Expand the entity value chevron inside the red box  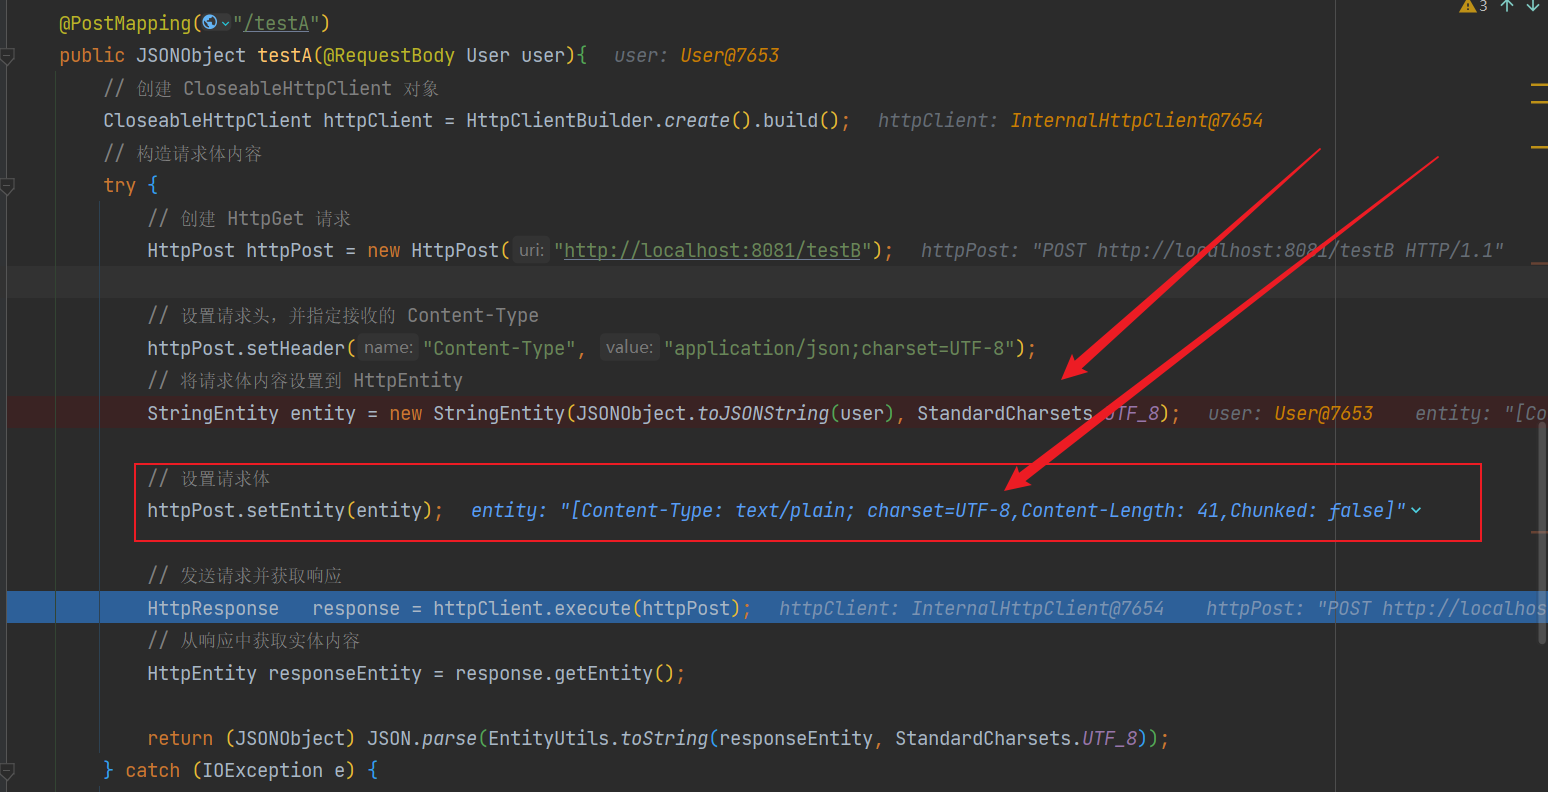click(x=1416, y=510)
